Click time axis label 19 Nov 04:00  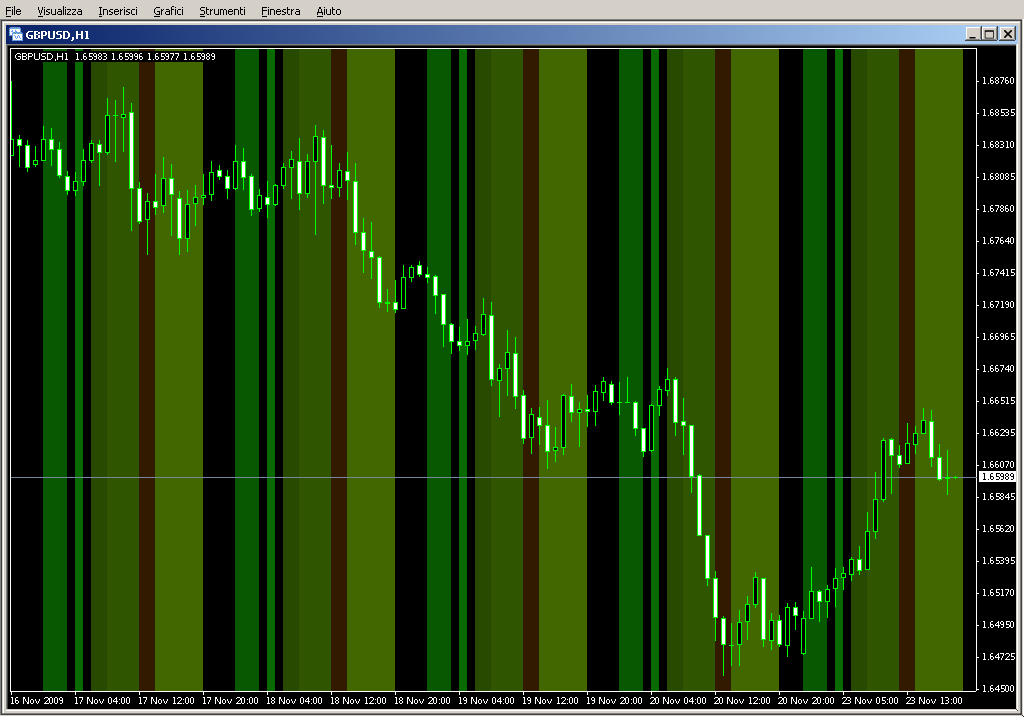[487, 701]
